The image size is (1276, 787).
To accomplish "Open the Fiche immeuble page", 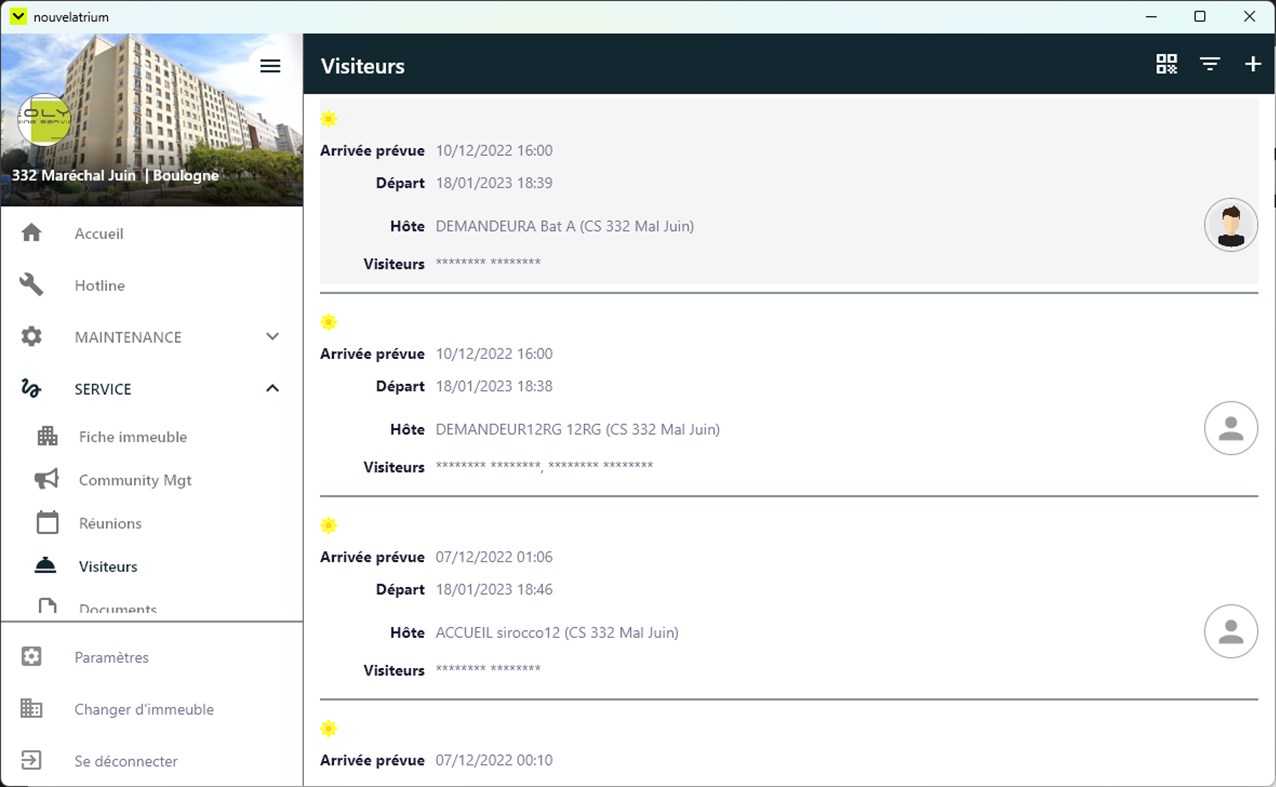I will (133, 437).
